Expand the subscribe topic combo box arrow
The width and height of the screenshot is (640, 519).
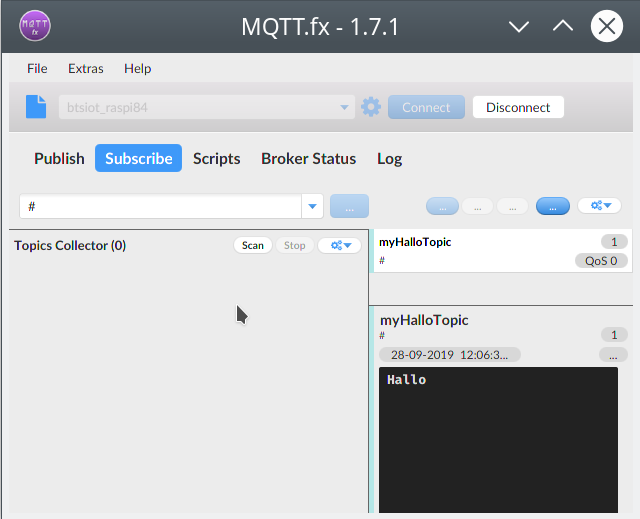pyautogui.click(x=312, y=206)
